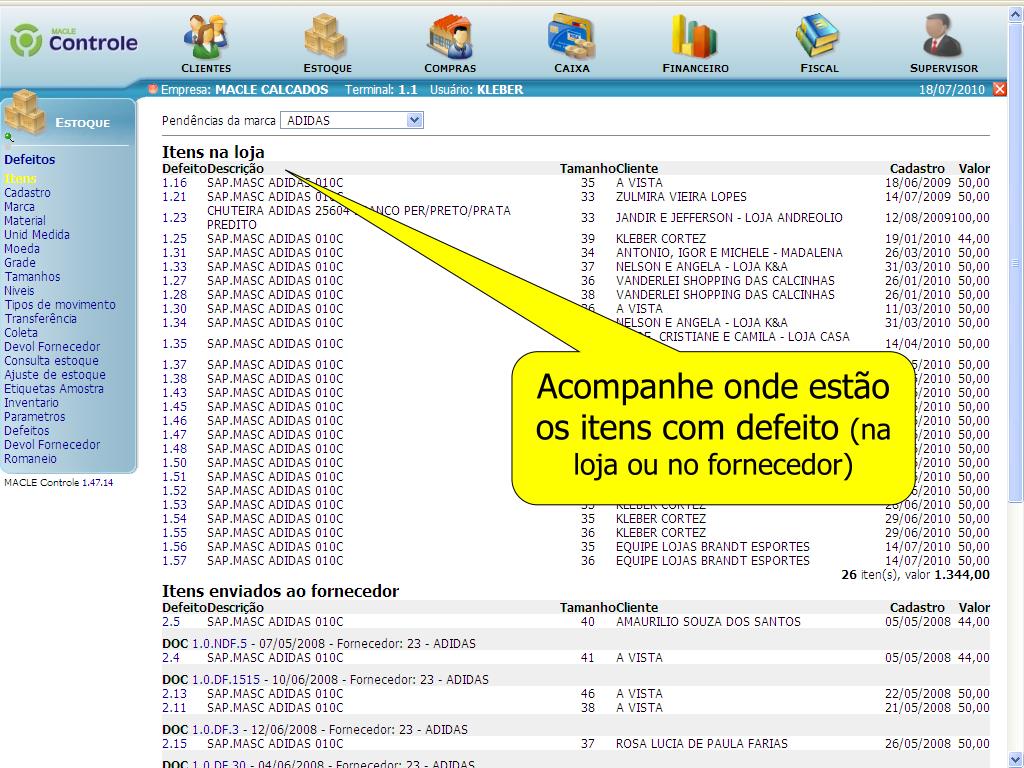Image resolution: width=1024 pixels, height=768 pixels.
Task: Open the Compras module icon
Action: (450, 37)
